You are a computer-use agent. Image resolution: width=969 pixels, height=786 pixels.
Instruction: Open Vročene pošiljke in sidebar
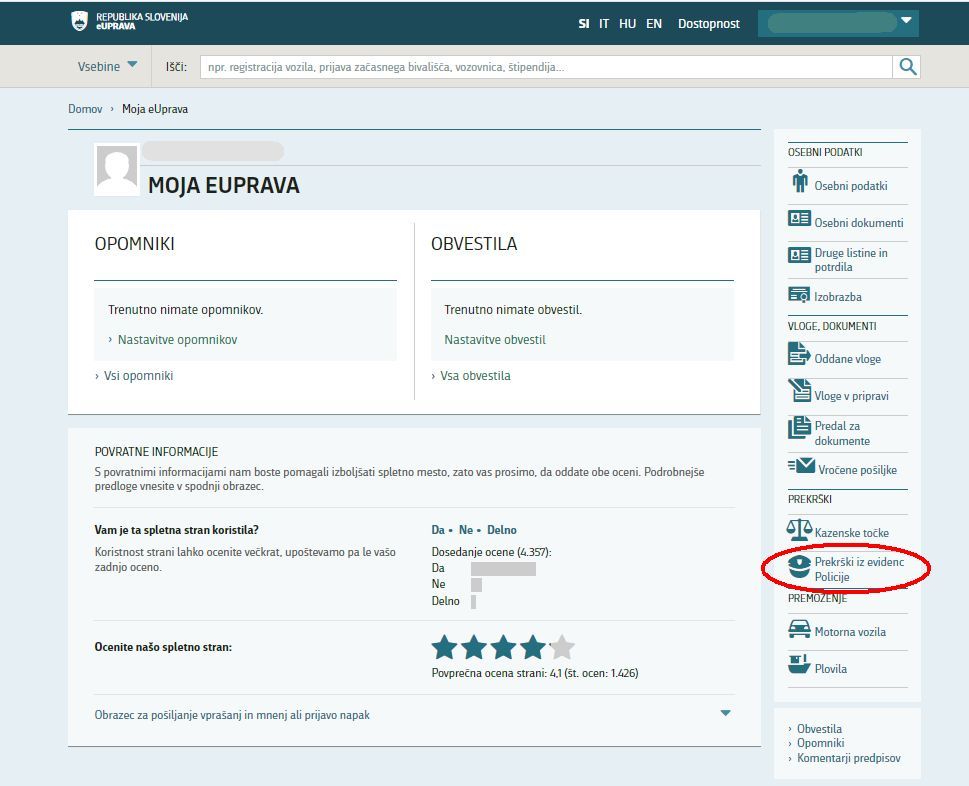(857, 470)
